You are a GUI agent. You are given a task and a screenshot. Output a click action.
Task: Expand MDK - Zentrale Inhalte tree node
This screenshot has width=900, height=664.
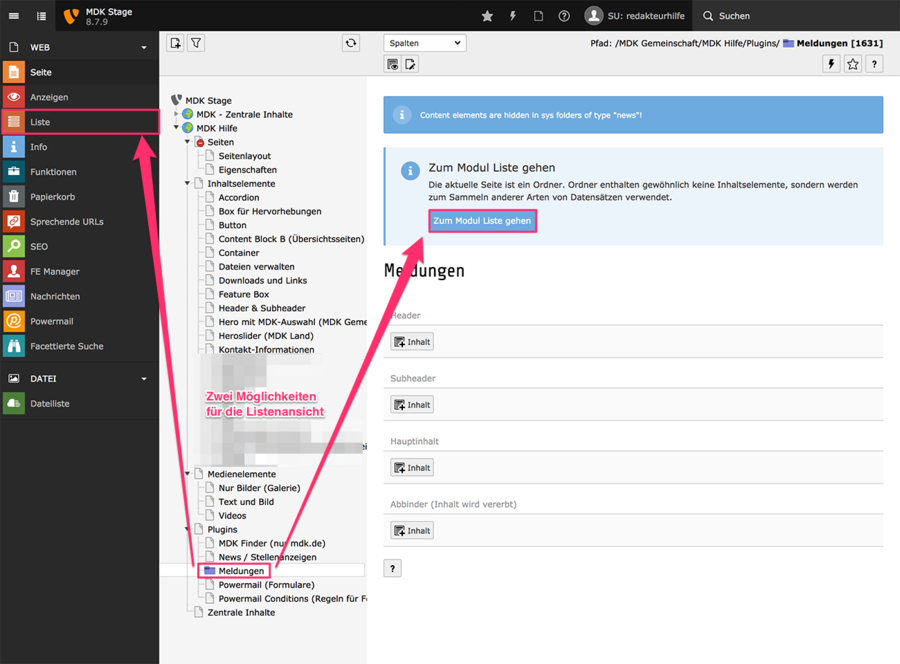coord(176,114)
